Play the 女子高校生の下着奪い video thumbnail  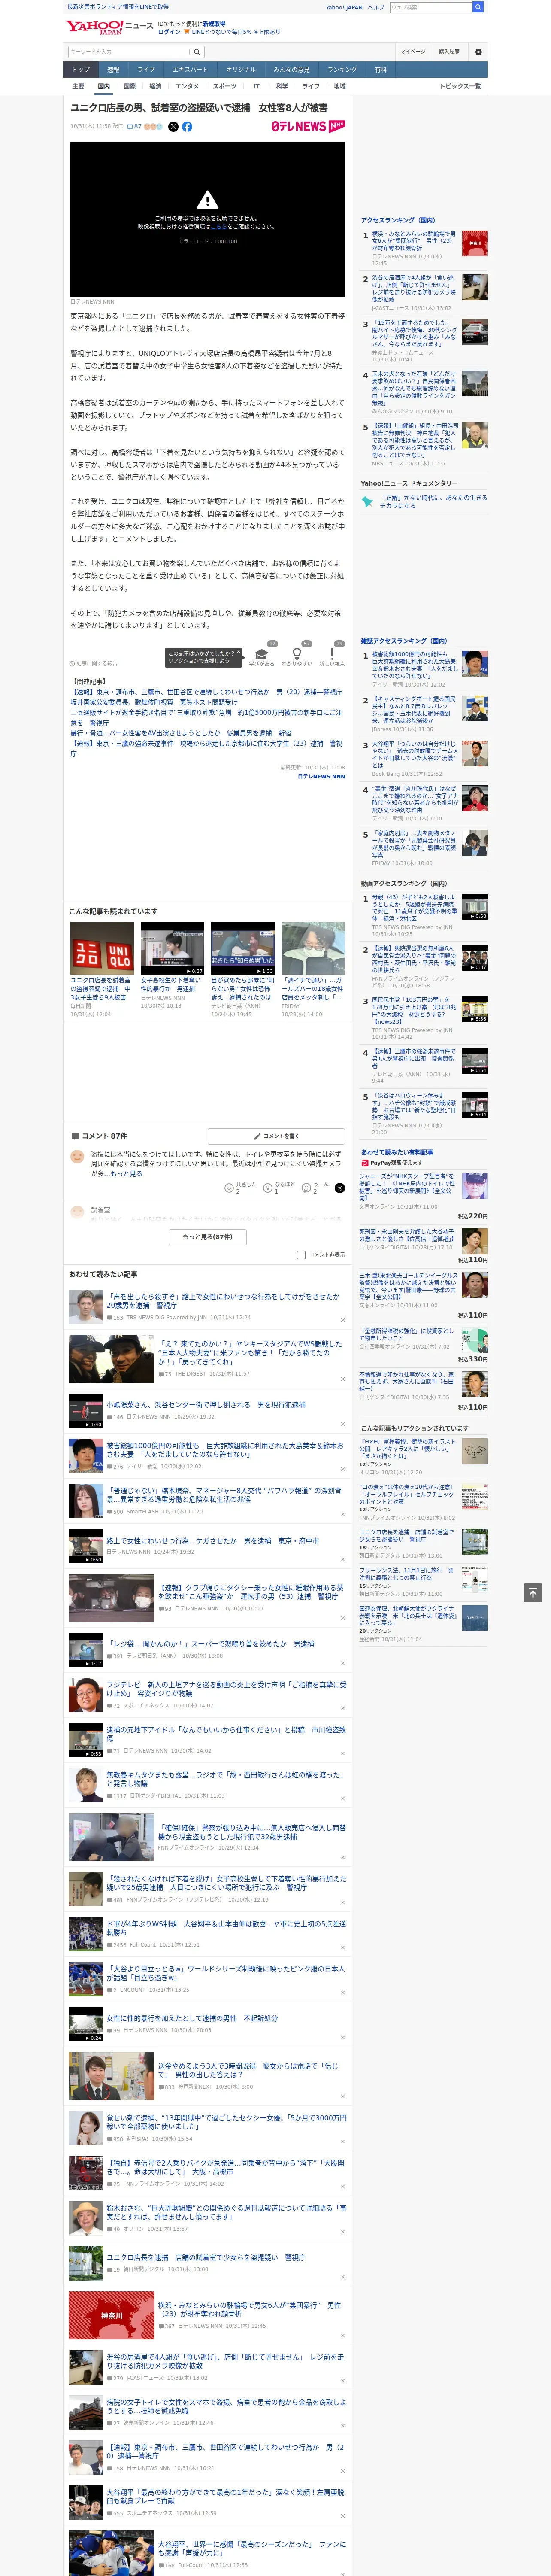point(172,948)
